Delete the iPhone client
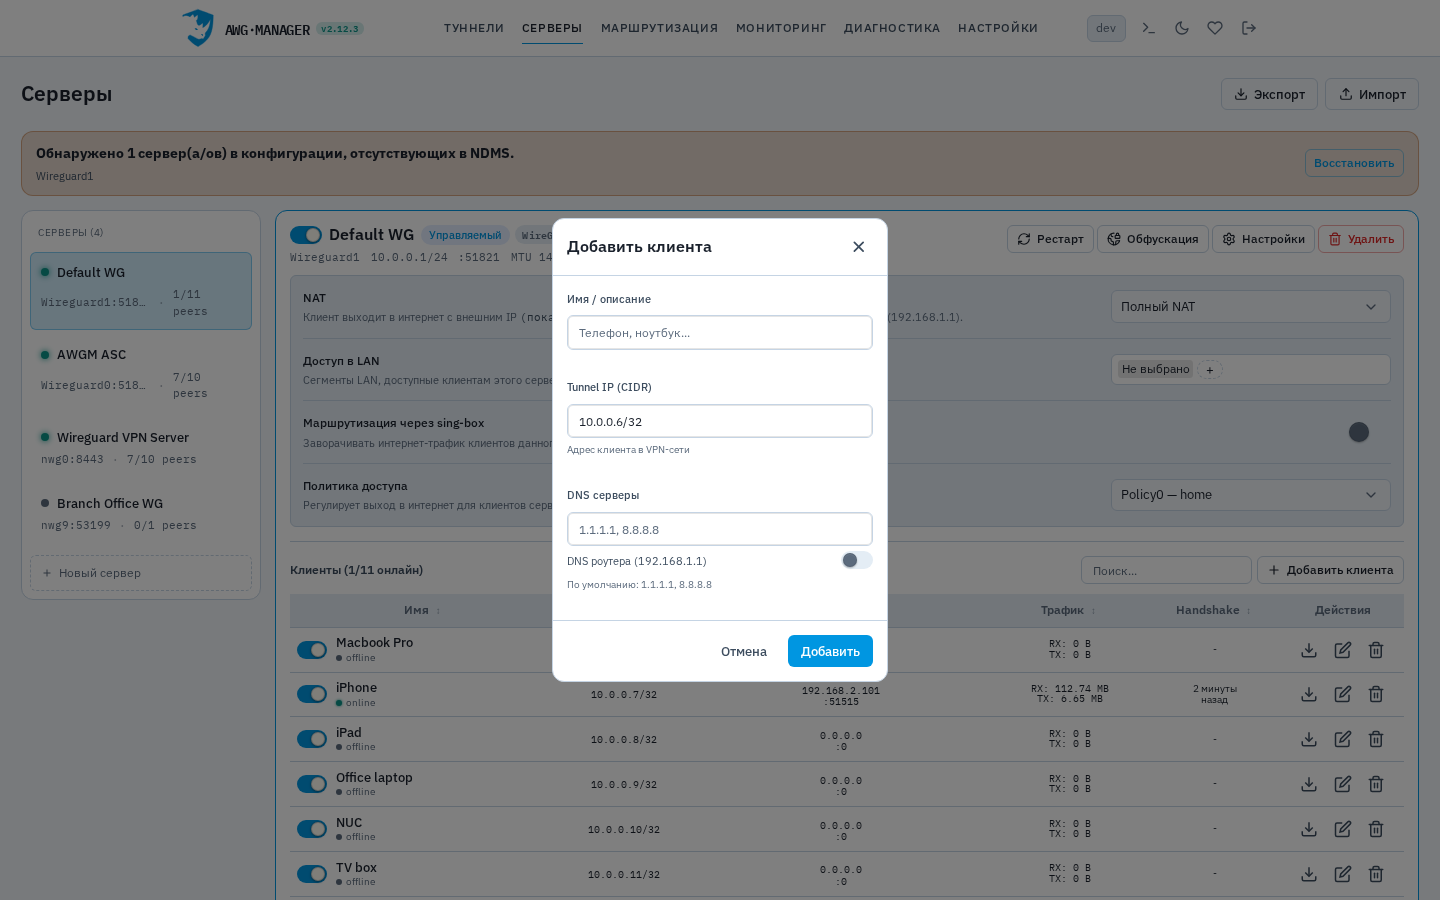Screen dimensions: 1440x900 coord(1376,694)
